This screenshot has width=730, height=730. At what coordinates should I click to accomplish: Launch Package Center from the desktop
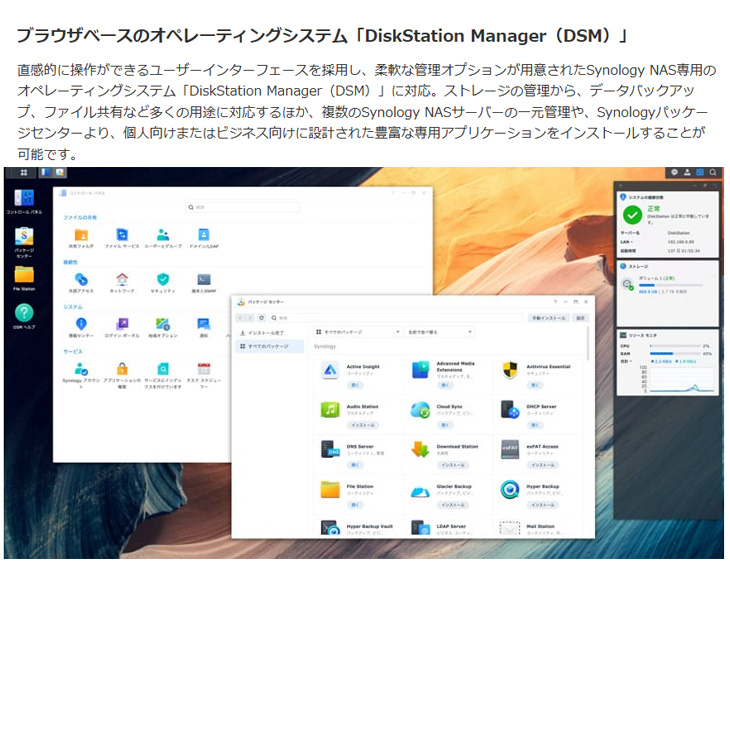point(23,236)
